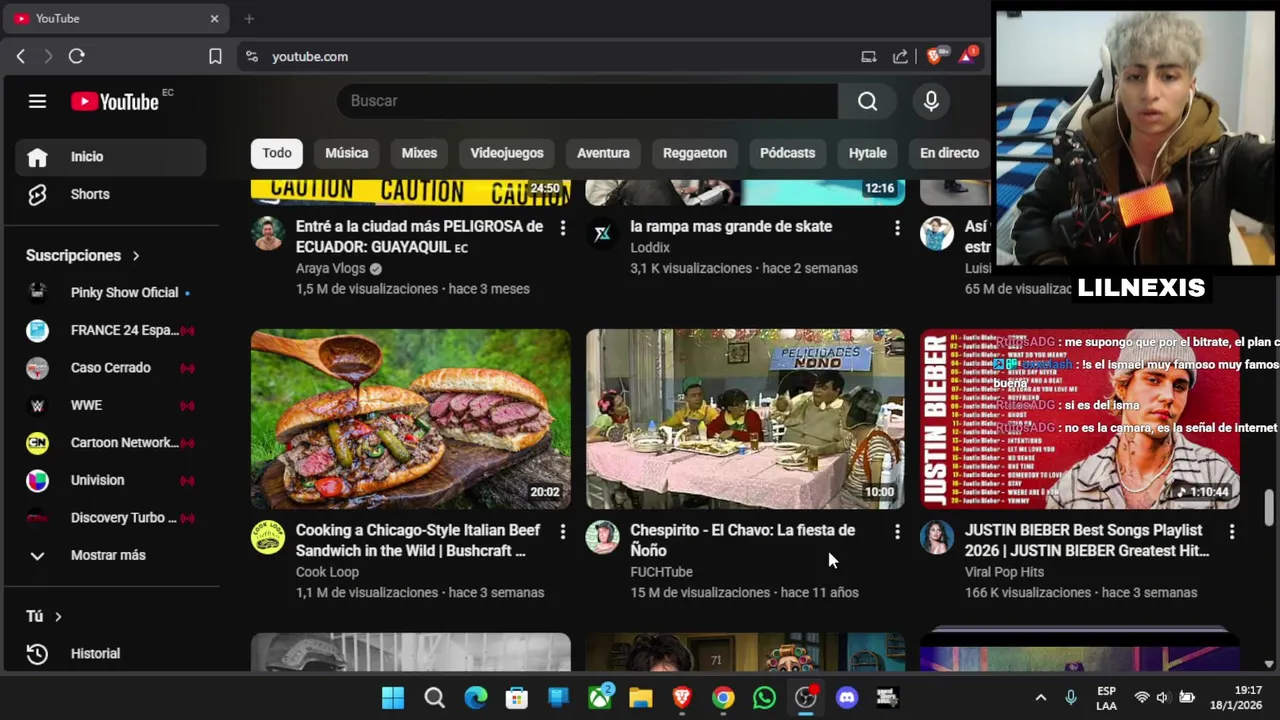The height and width of the screenshot is (720, 1280).
Task: Open Windows taskbar search
Action: tap(434, 698)
